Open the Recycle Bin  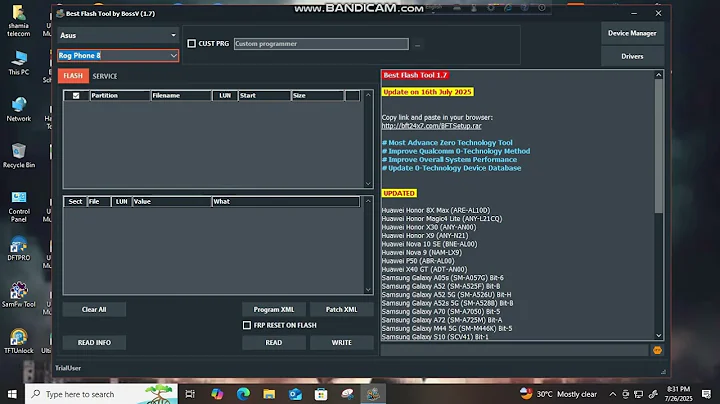point(18,156)
